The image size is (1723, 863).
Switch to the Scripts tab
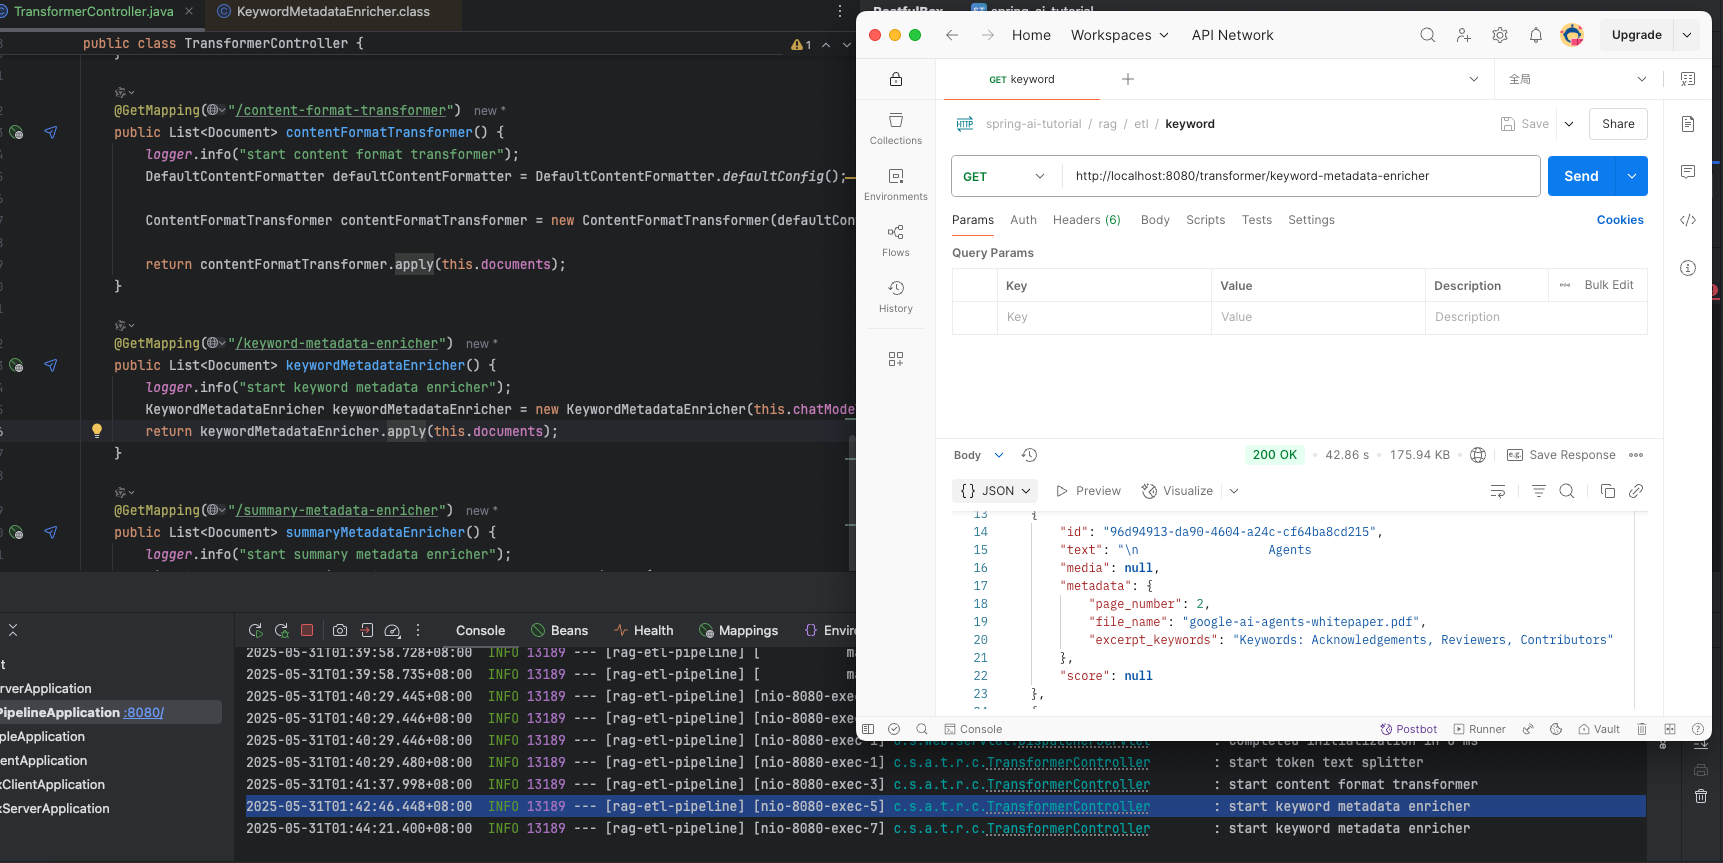tap(1205, 220)
